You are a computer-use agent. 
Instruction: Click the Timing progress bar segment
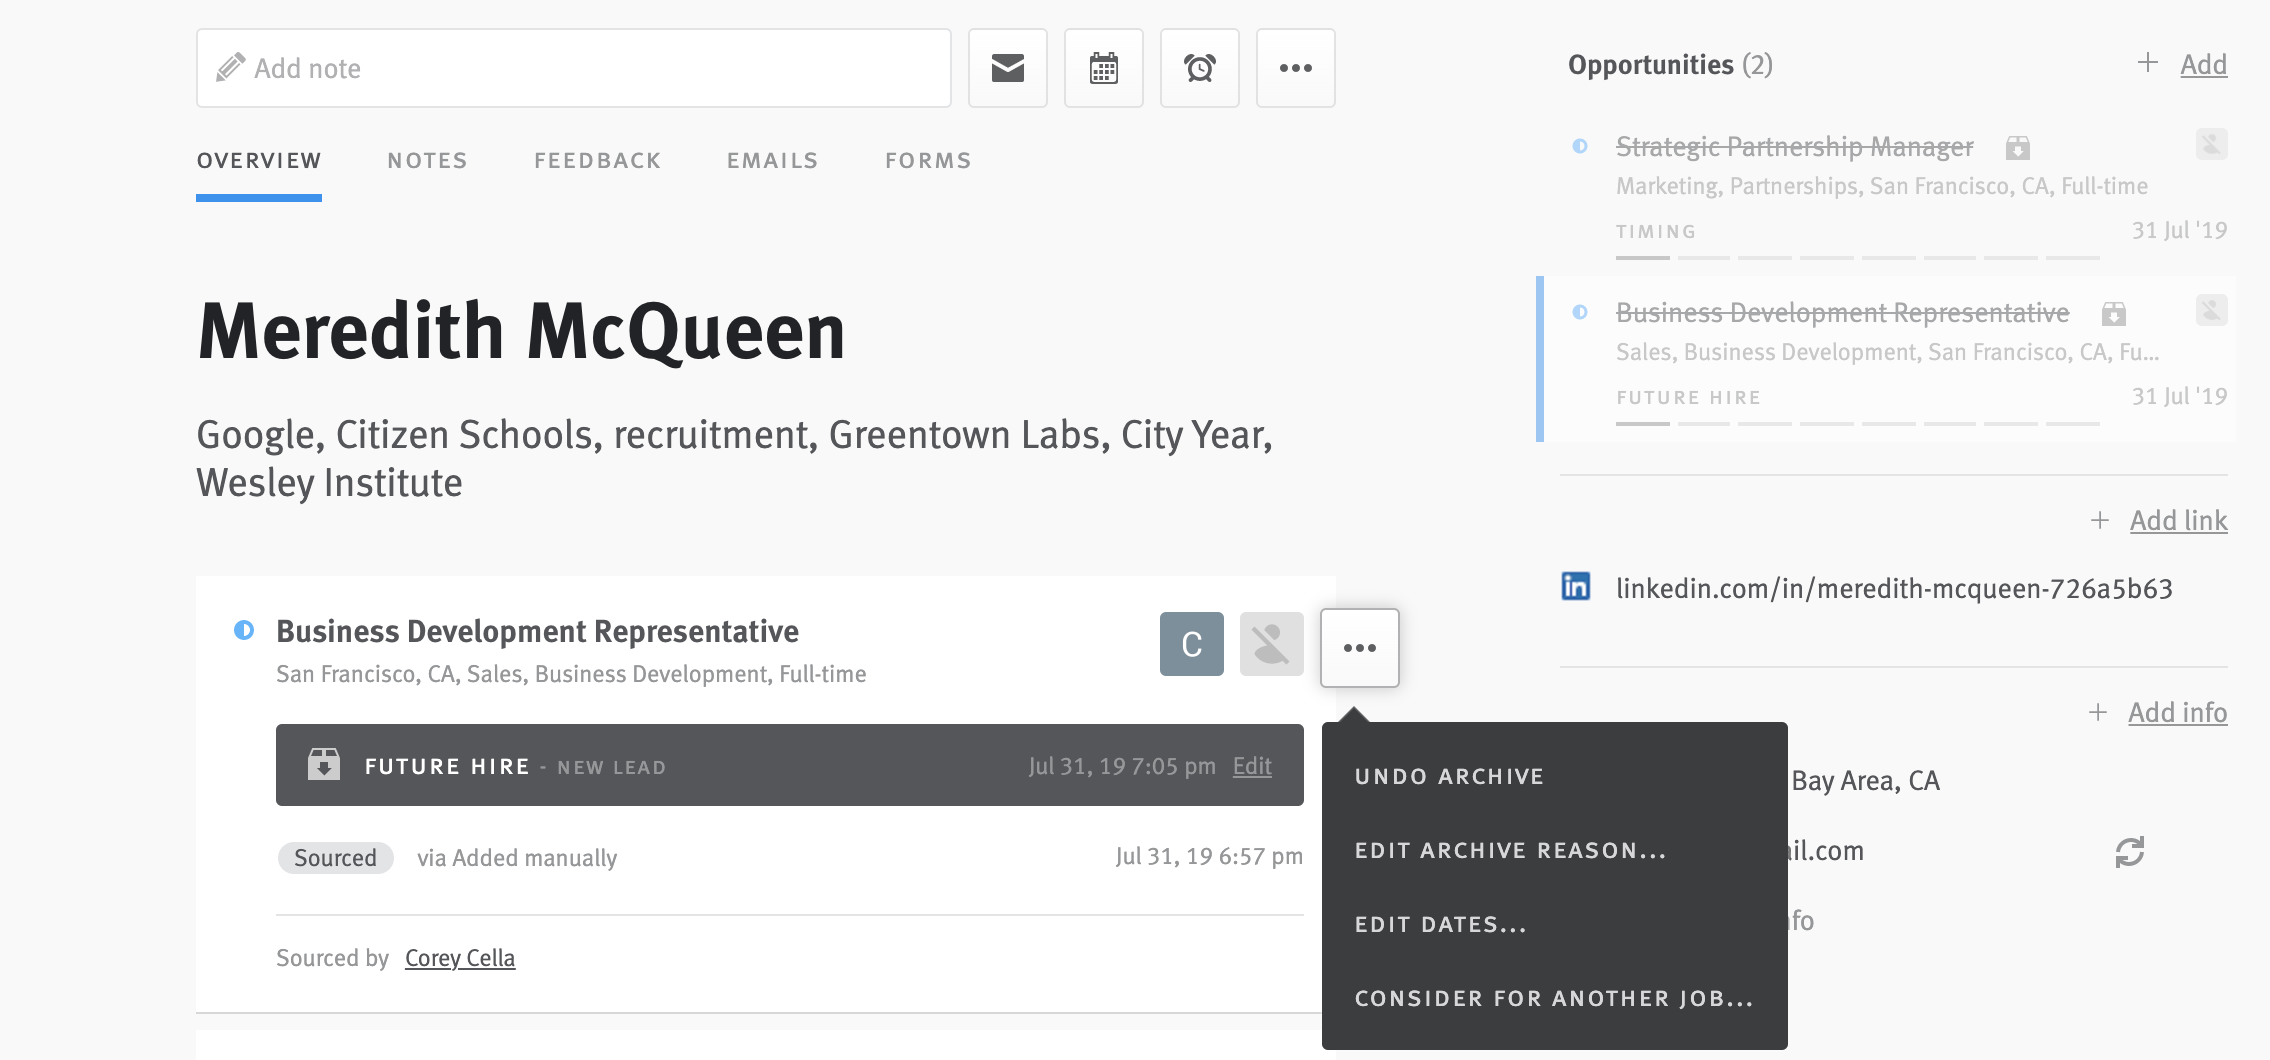1641,258
